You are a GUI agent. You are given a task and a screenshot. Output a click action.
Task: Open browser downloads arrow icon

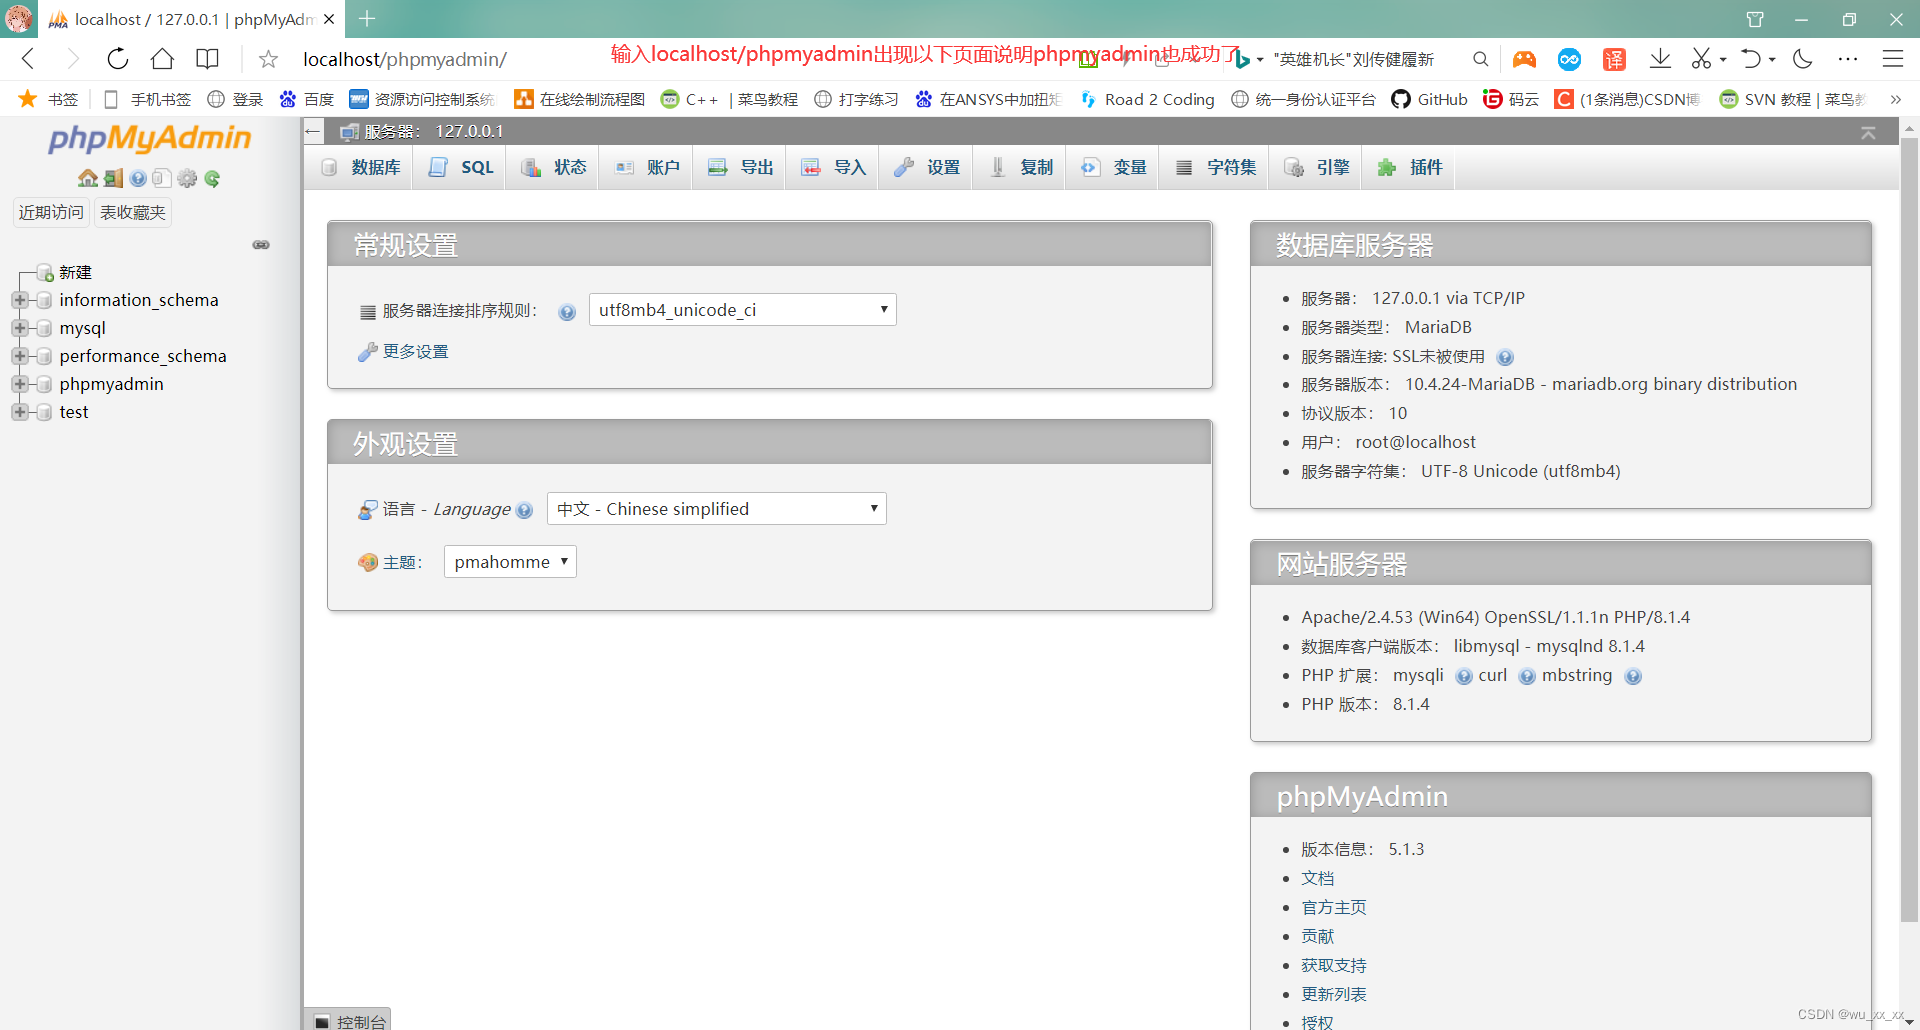coord(1660,59)
